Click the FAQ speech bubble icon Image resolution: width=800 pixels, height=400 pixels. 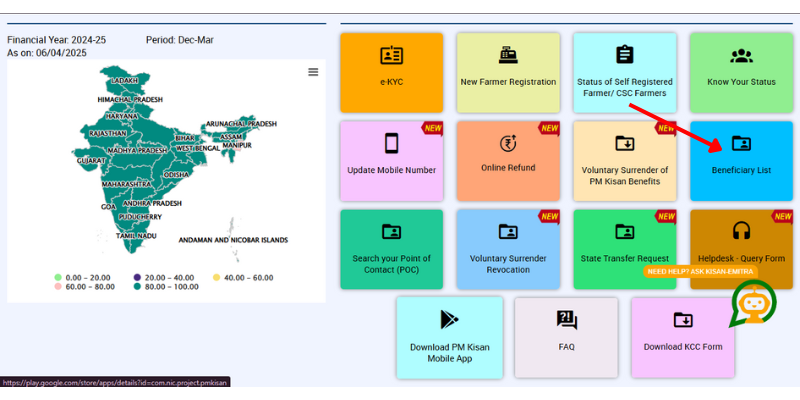[x=566, y=320]
